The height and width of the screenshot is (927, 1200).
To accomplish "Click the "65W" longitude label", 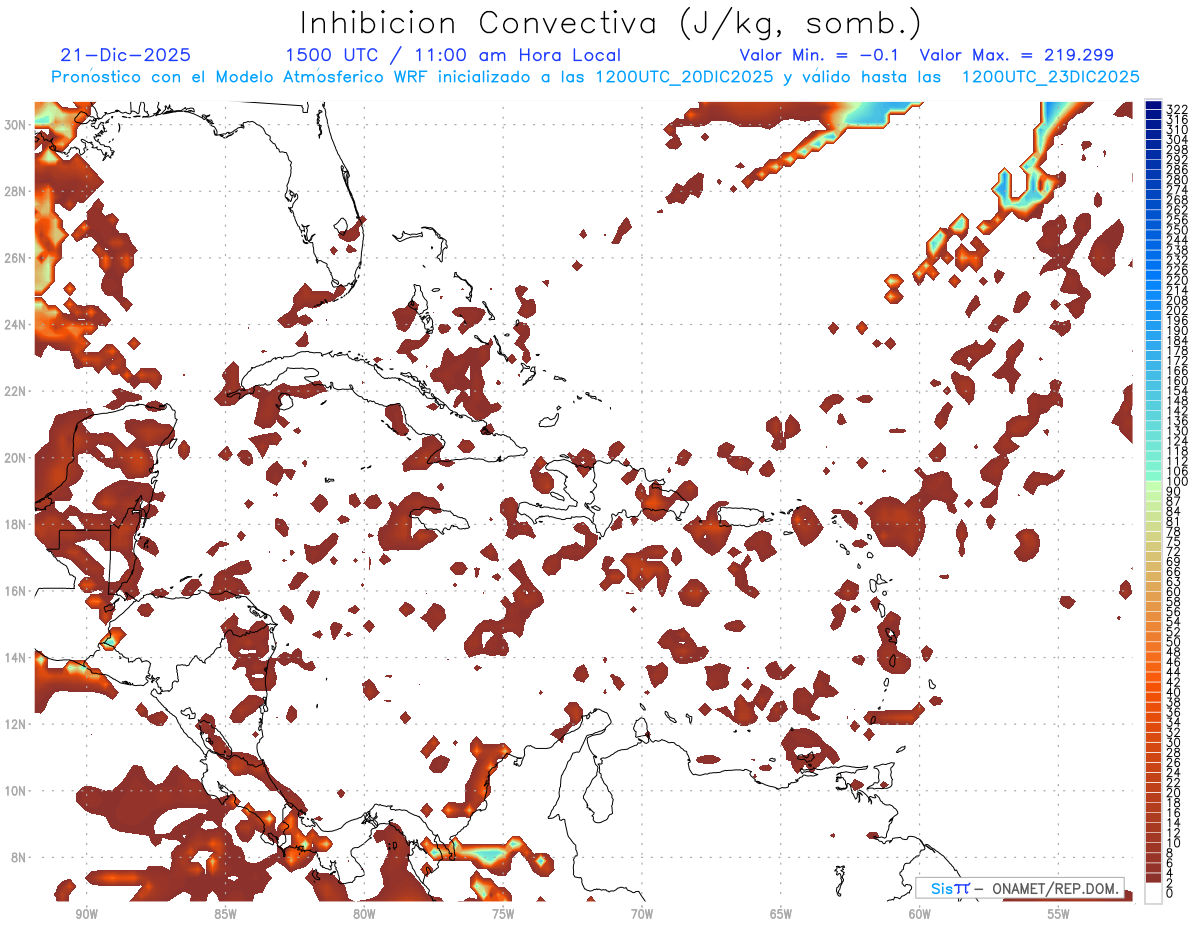I will pos(781,914).
